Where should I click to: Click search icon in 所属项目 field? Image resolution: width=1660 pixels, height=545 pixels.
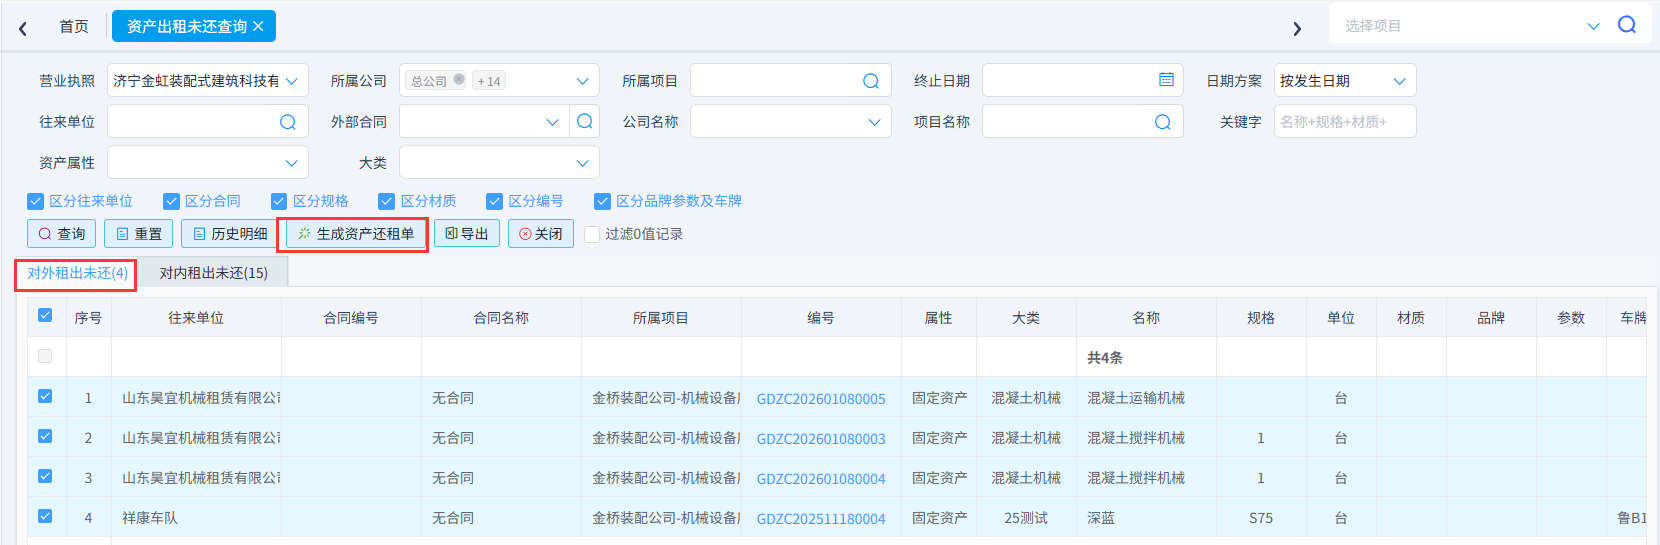(870, 81)
